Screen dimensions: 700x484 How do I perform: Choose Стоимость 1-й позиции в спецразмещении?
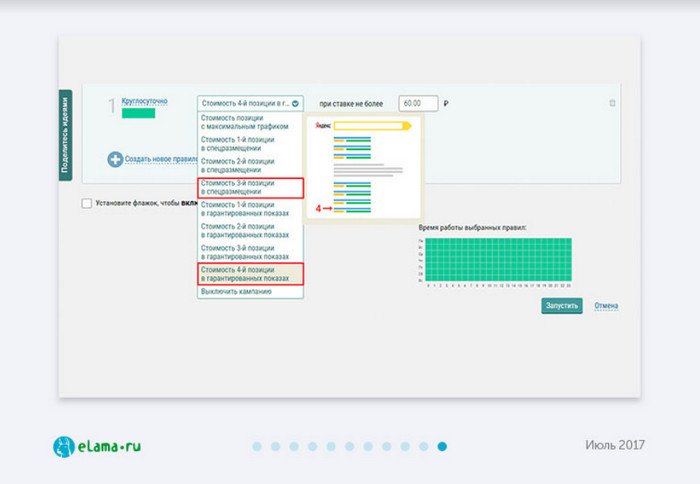[x=250, y=144]
